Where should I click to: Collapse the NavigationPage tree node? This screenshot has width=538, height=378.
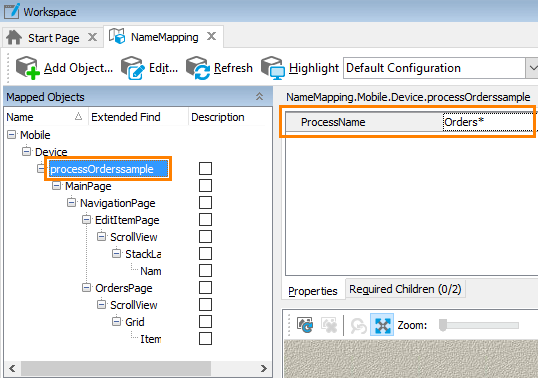[71, 202]
